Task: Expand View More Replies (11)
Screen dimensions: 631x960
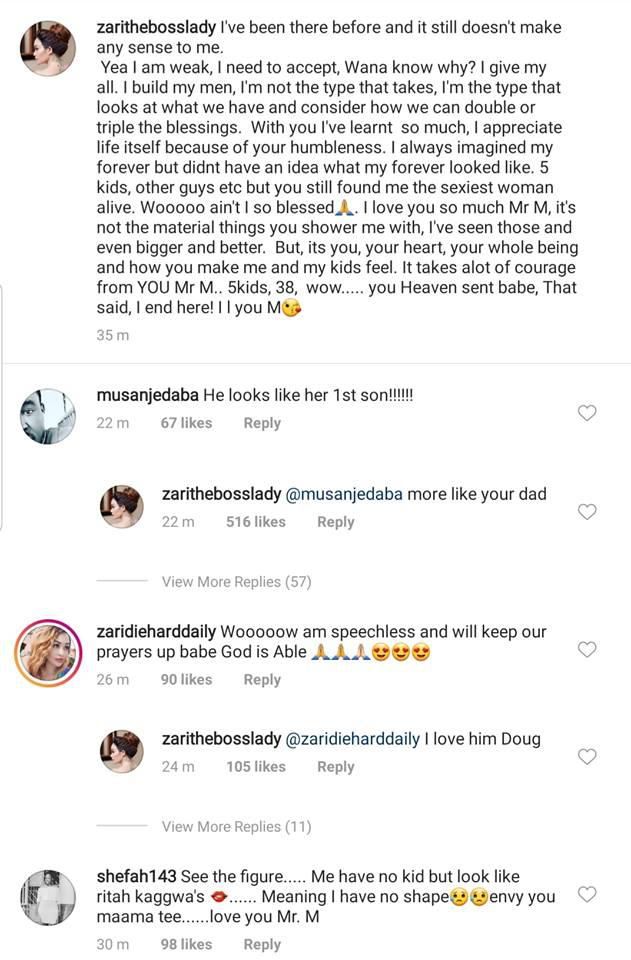Action: coord(236,826)
